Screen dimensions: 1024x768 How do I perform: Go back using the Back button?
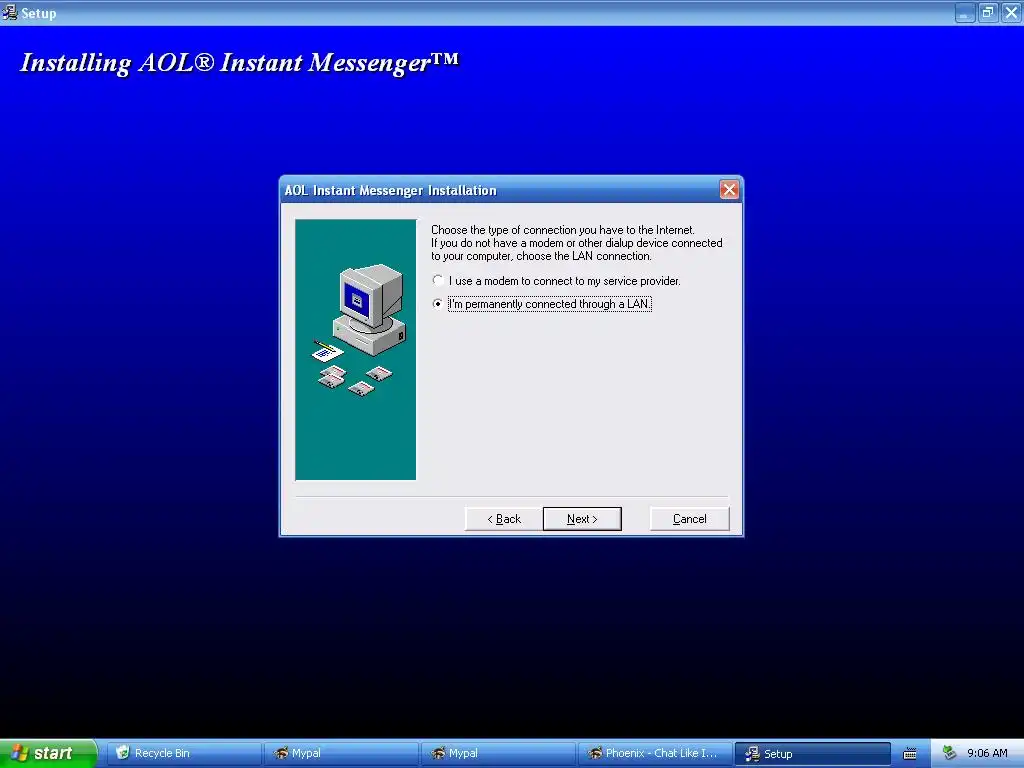coord(504,519)
